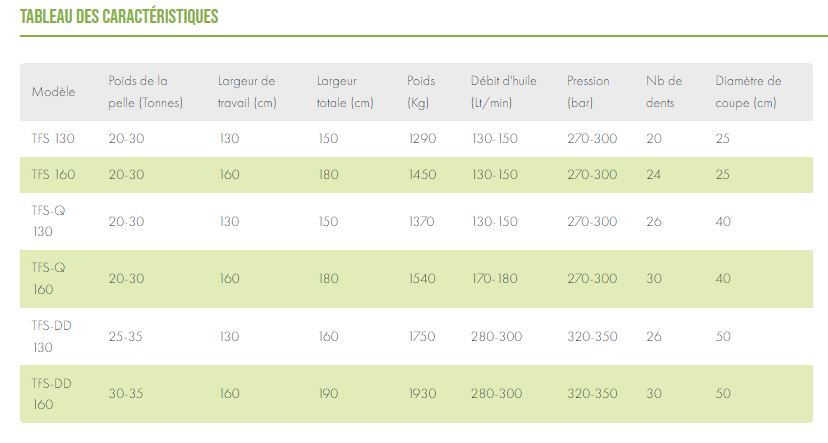Click the Largeur totale column header
The height and width of the screenshot is (443, 828).
(x=345, y=92)
